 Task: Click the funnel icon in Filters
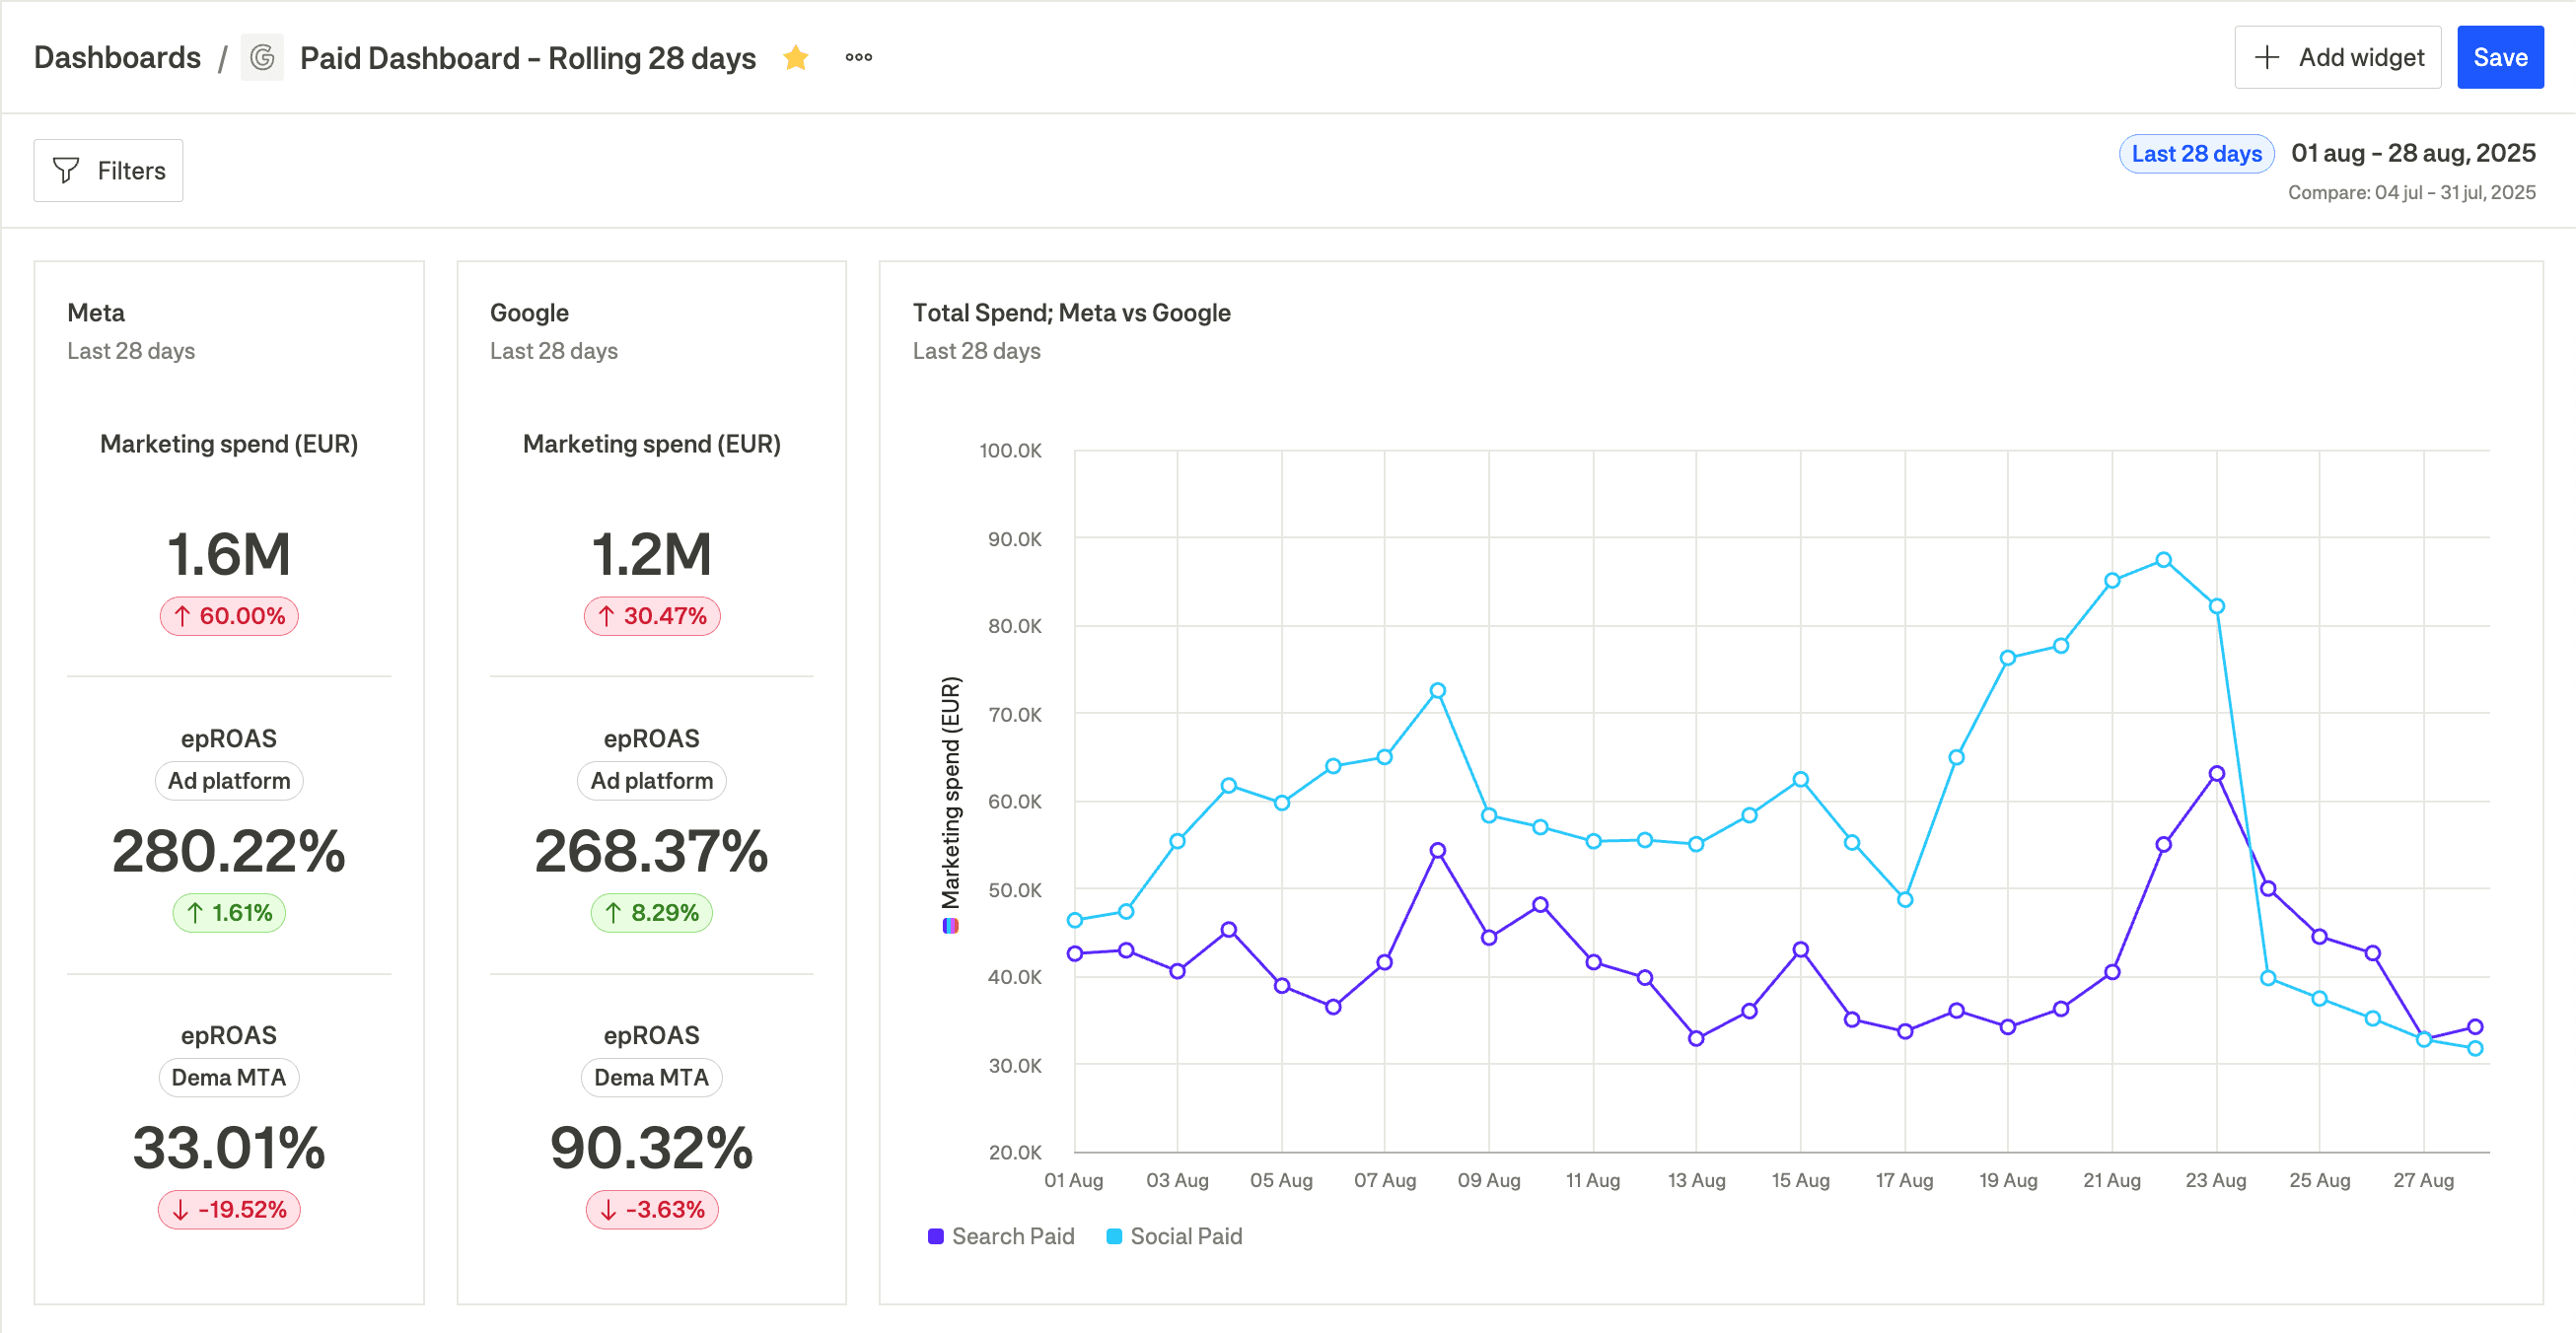[66, 171]
